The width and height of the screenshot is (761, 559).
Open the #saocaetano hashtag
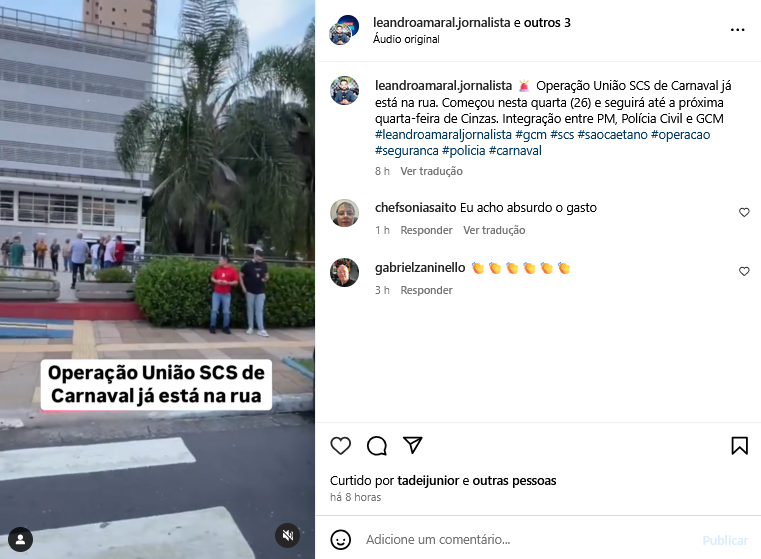tap(612, 134)
